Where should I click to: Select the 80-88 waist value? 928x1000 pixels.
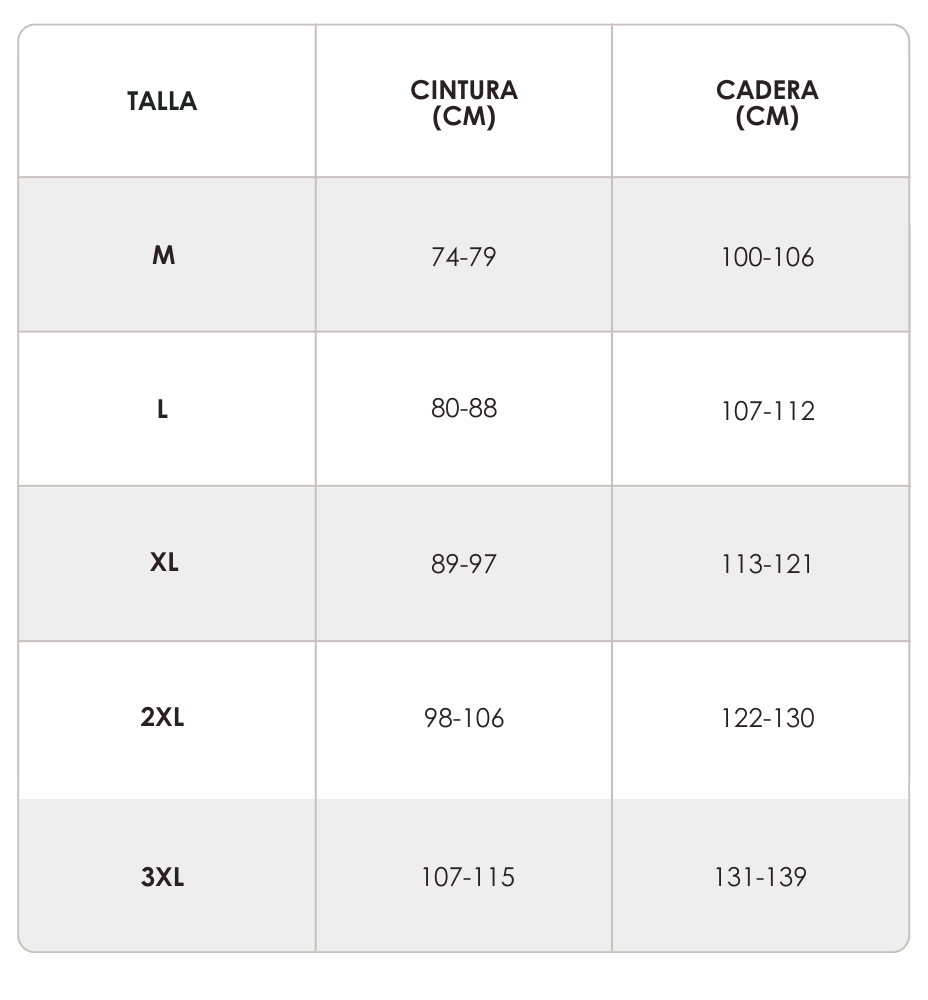coord(464,409)
